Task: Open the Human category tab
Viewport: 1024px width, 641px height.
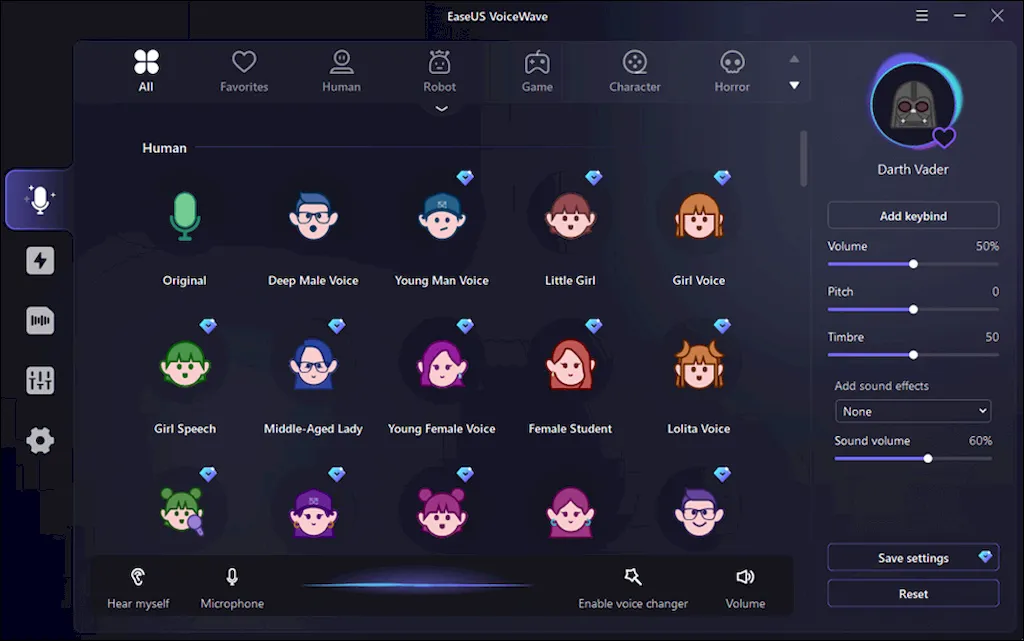Action: pos(341,71)
